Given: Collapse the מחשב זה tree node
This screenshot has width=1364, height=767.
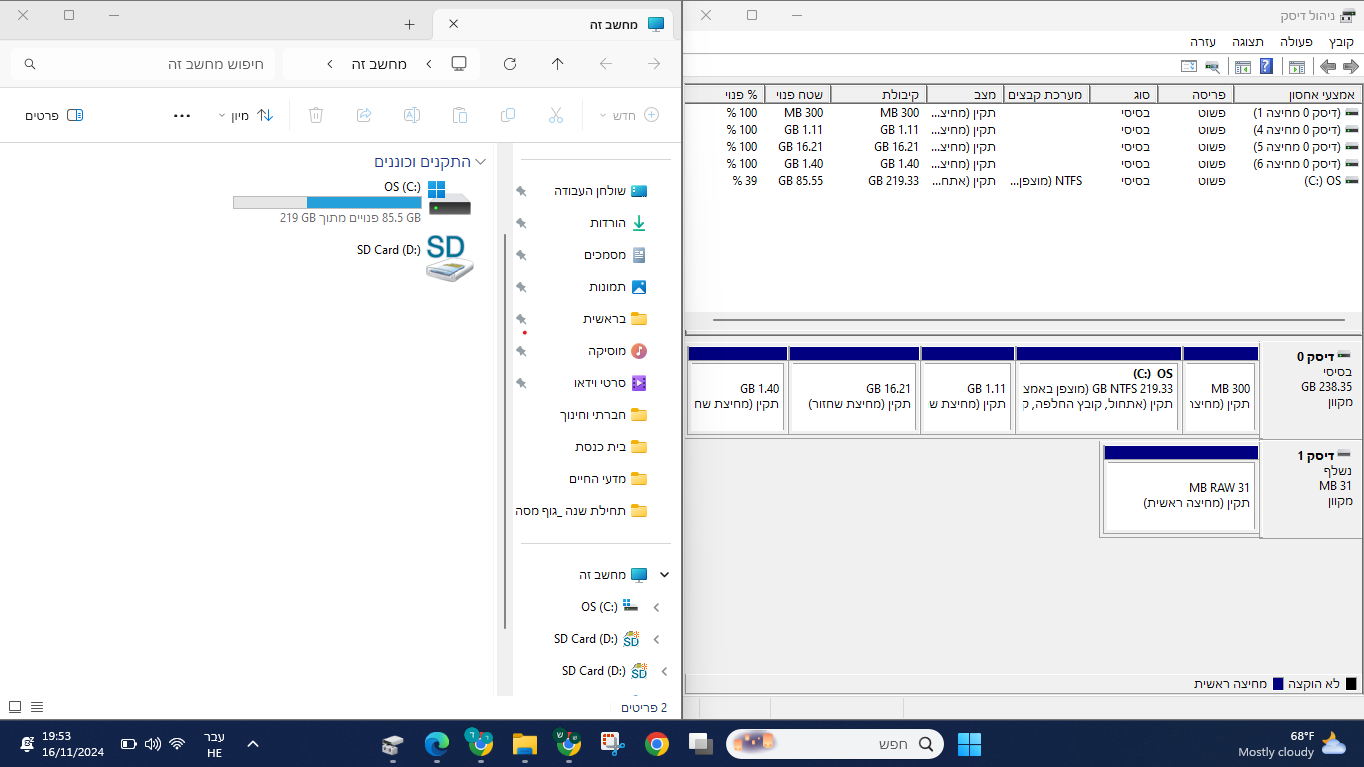Looking at the screenshot, I should point(664,575).
